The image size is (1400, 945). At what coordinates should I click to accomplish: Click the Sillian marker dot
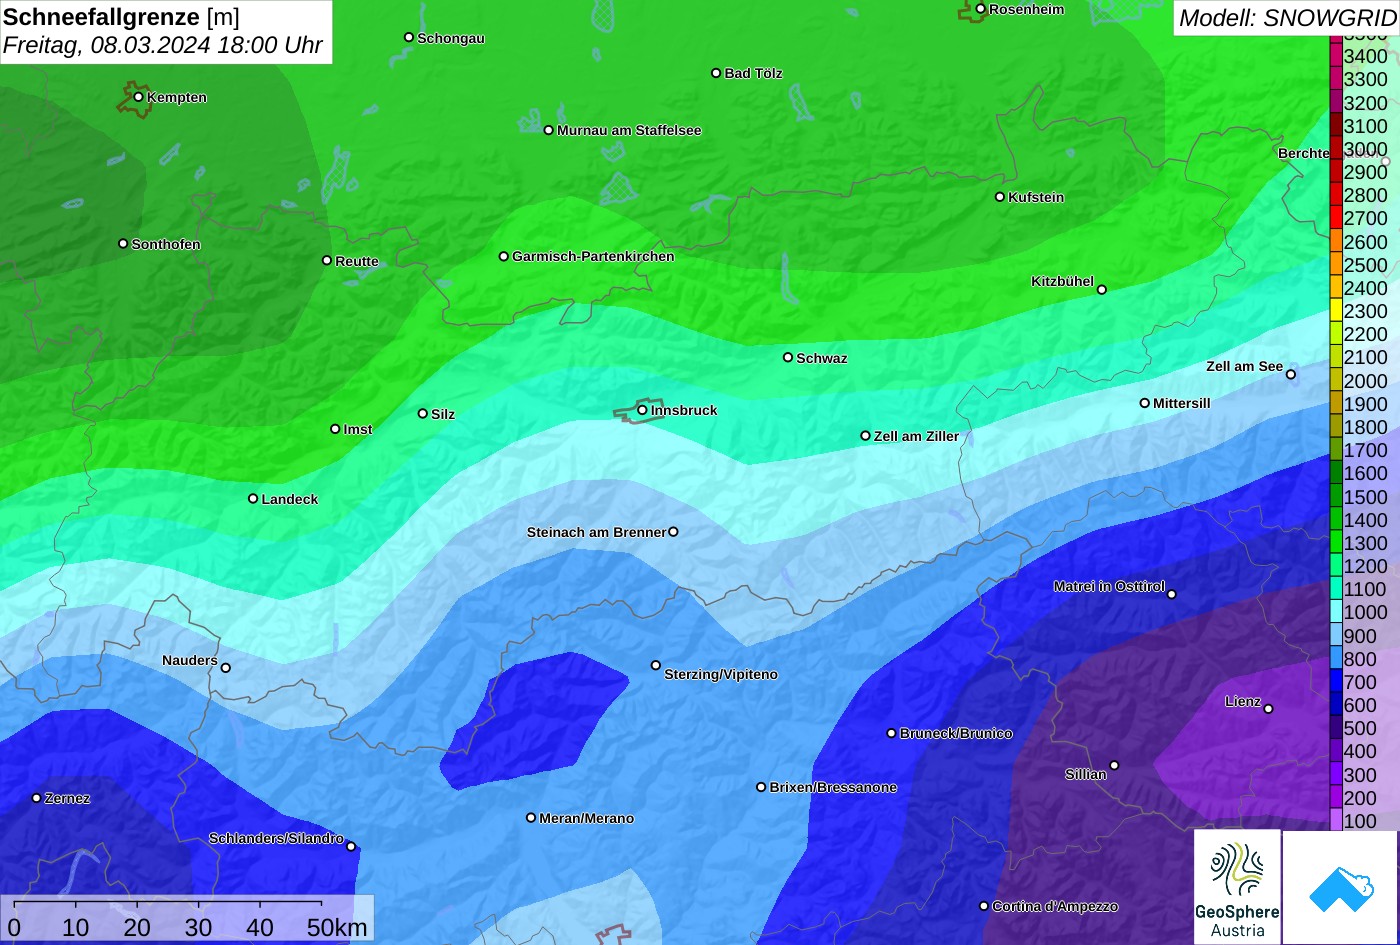click(1114, 766)
